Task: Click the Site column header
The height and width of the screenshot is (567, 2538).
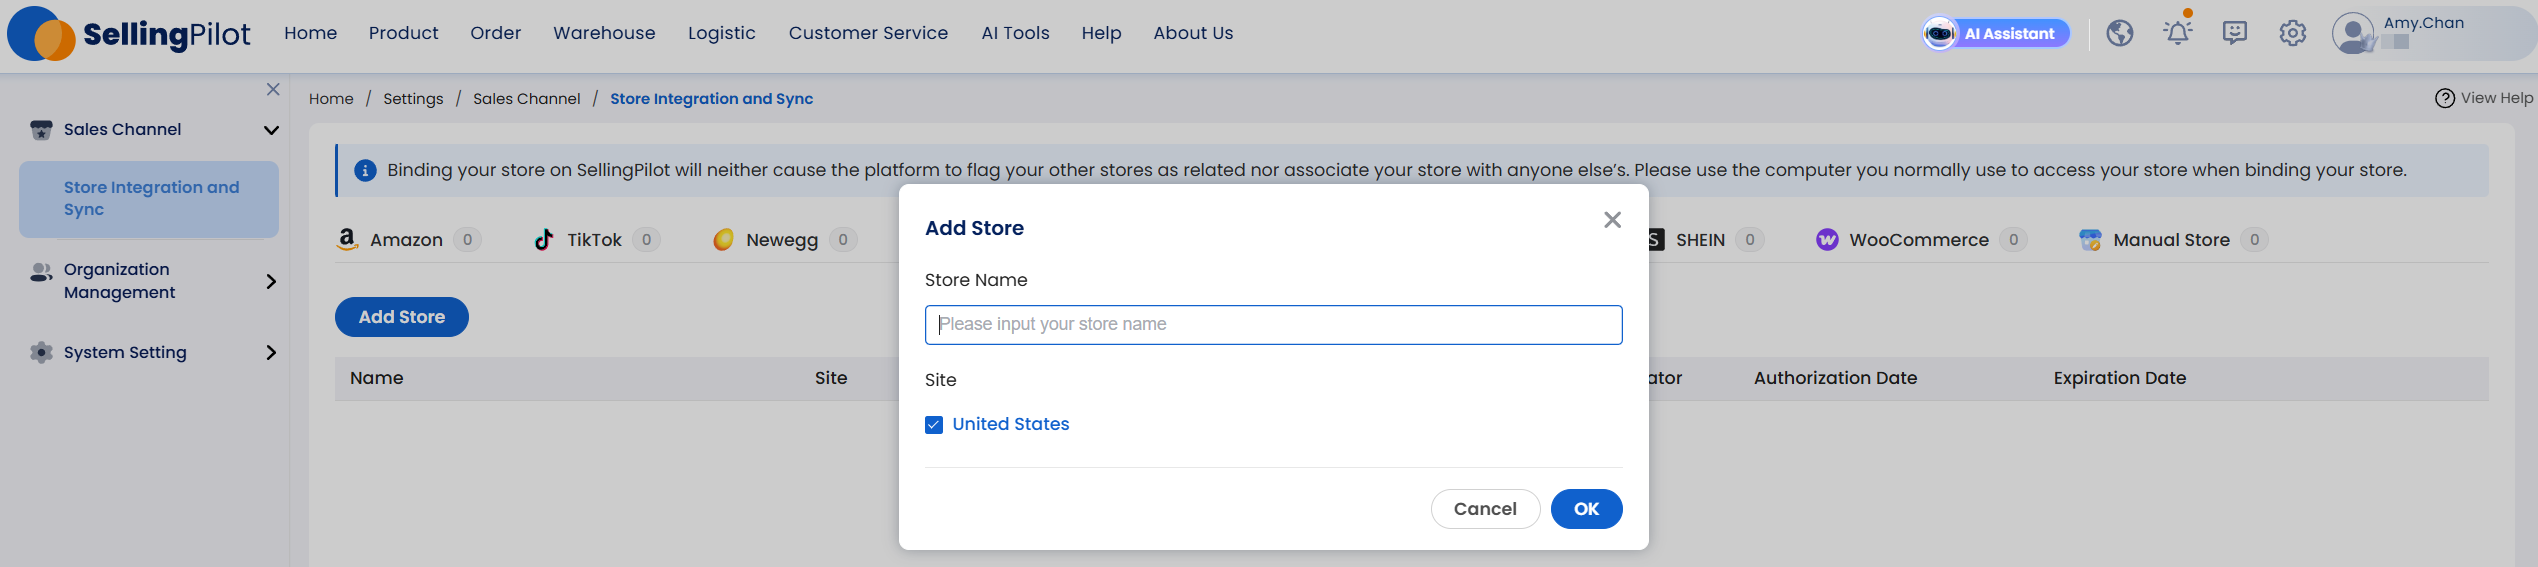Action: [x=830, y=378]
